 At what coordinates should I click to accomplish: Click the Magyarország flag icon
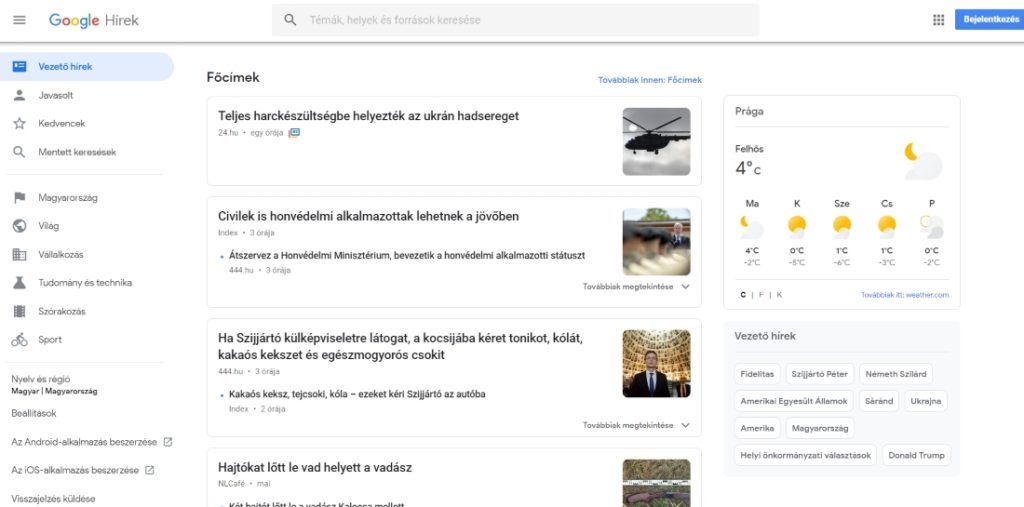tap(20, 198)
